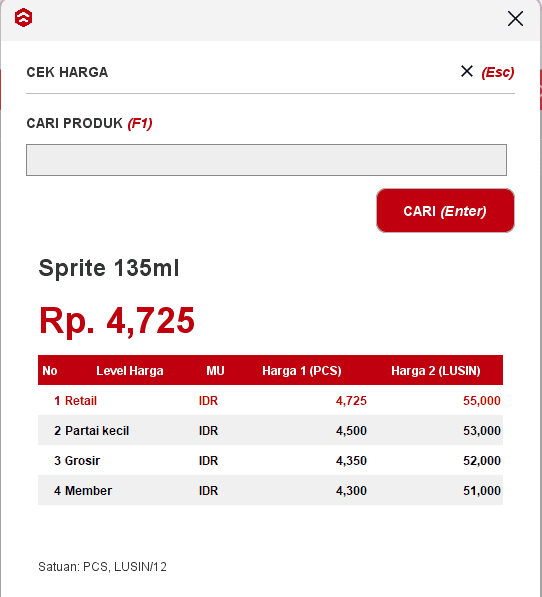Click the MU column header
Screen dimensions: 542x597
pos(215,370)
